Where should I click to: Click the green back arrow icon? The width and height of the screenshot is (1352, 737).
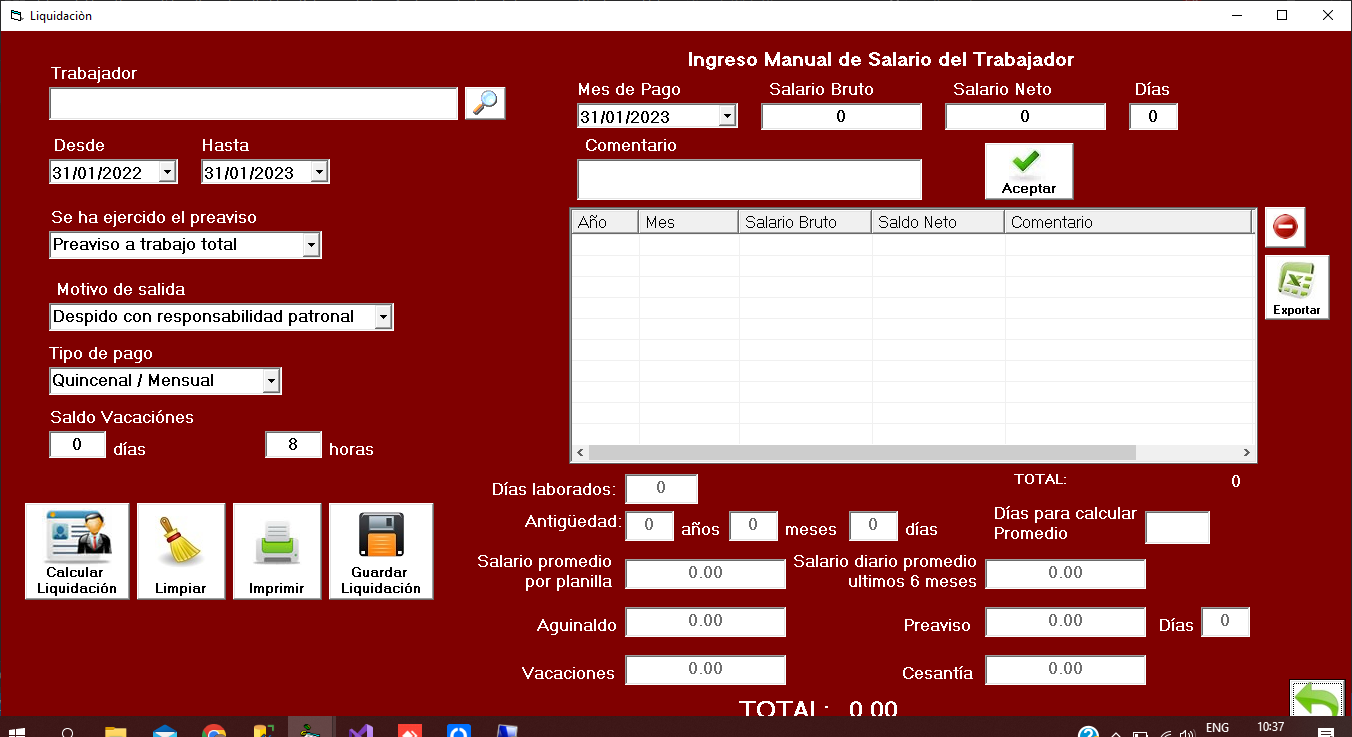1316,701
